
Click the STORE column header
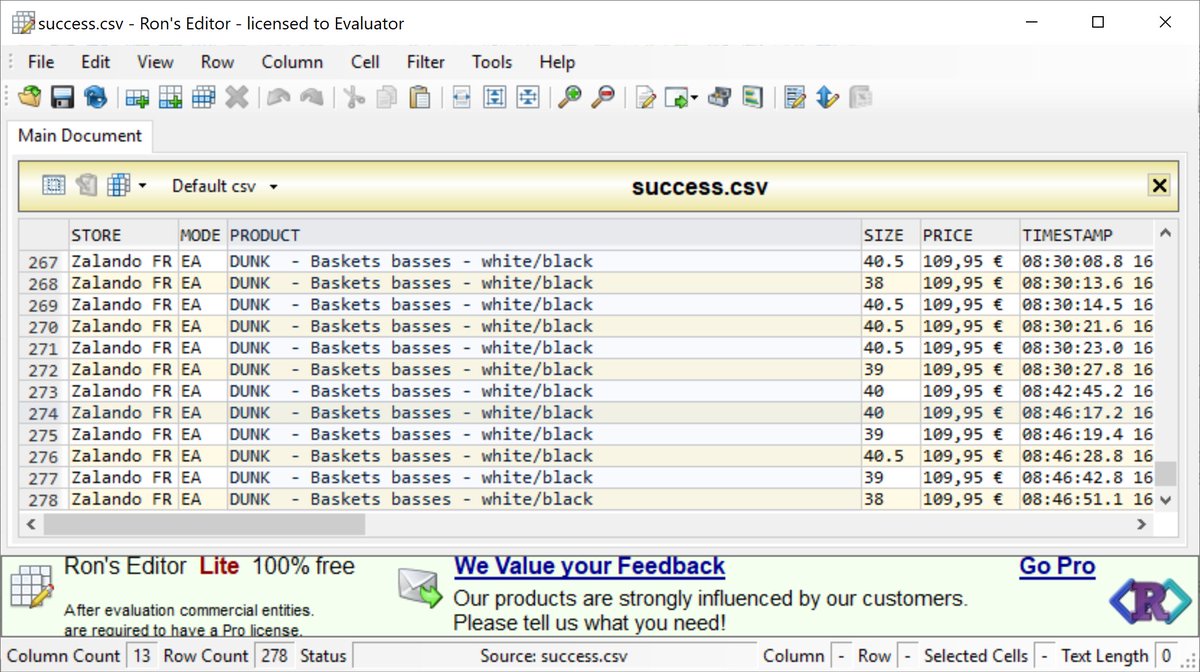coord(123,235)
